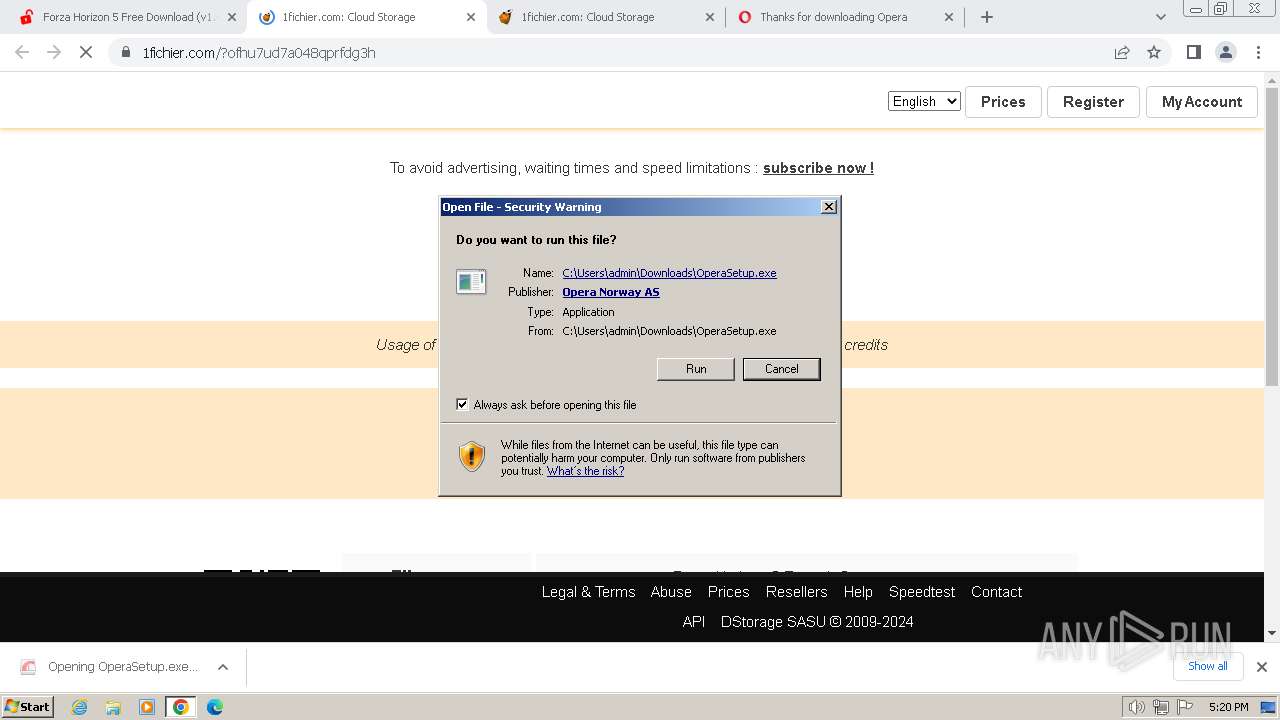Screen dimensions: 1280x720
Task: Expand the tab search dropdown arrow
Action: [x=1160, y=17]
